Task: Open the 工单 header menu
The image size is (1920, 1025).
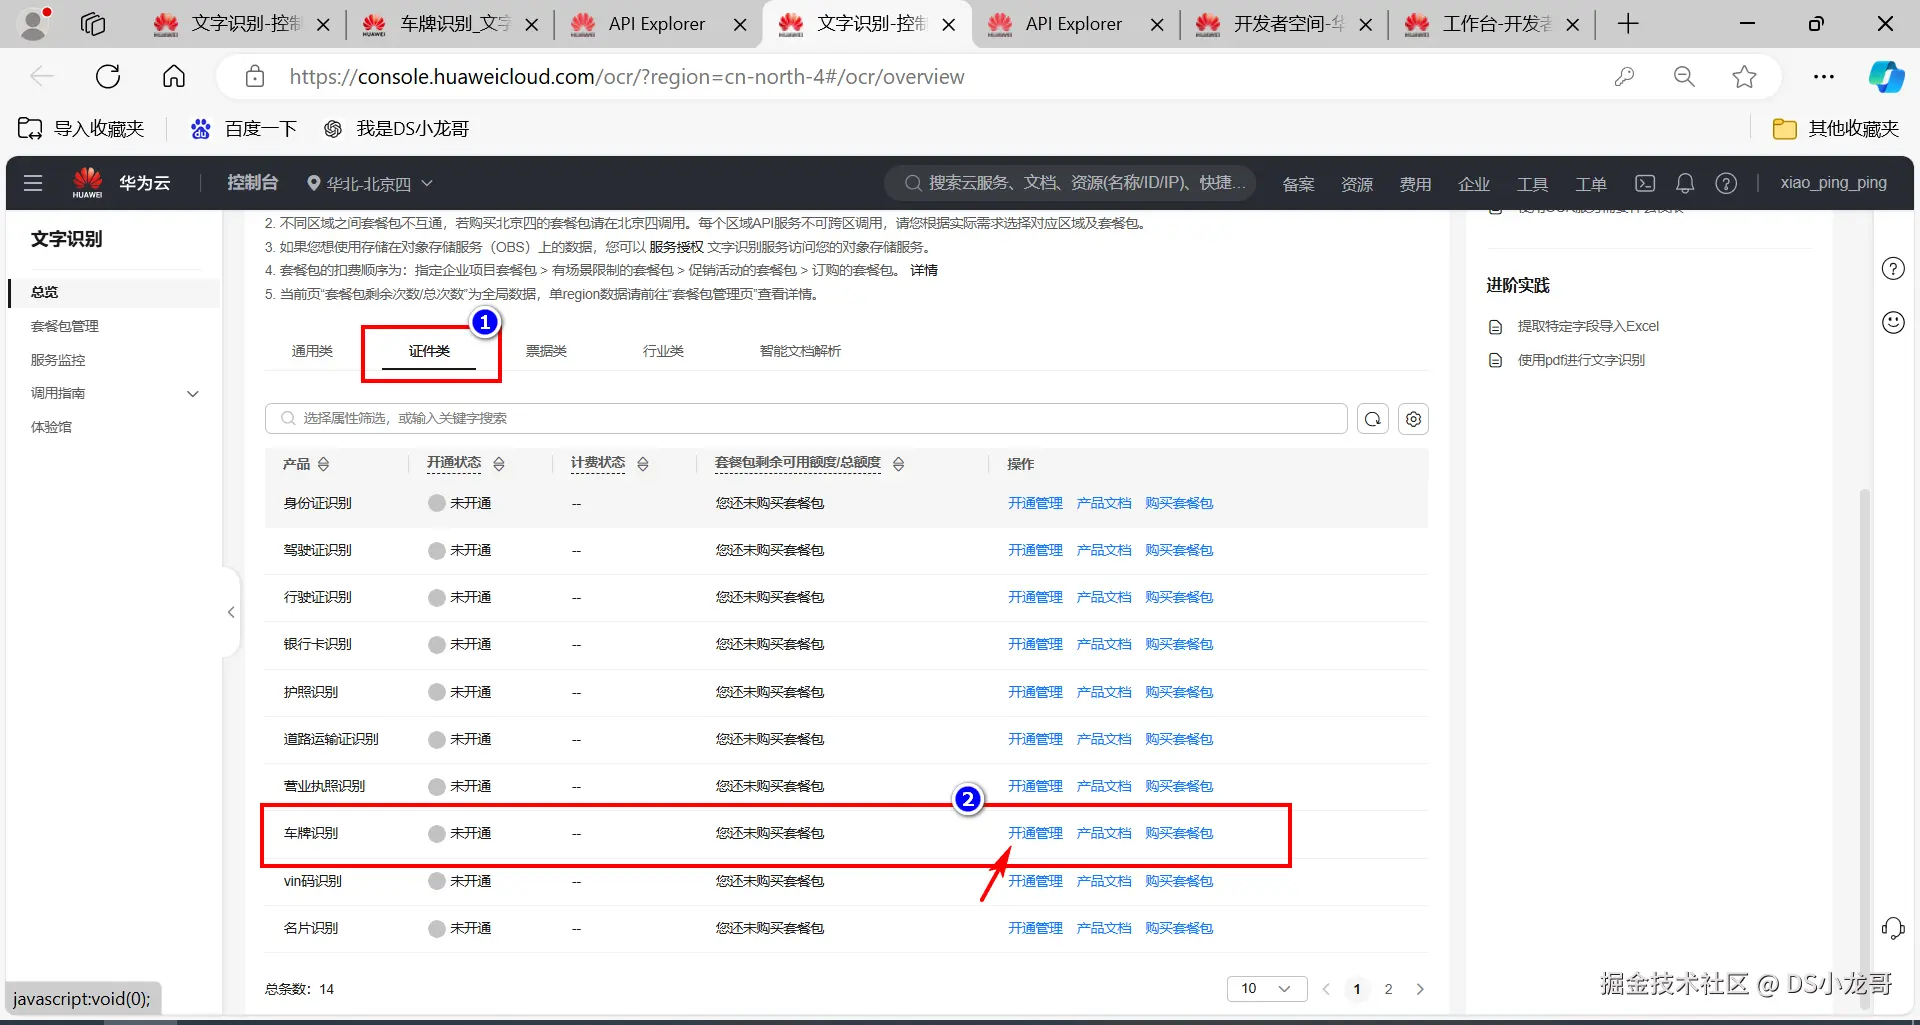Action: 1591,184
